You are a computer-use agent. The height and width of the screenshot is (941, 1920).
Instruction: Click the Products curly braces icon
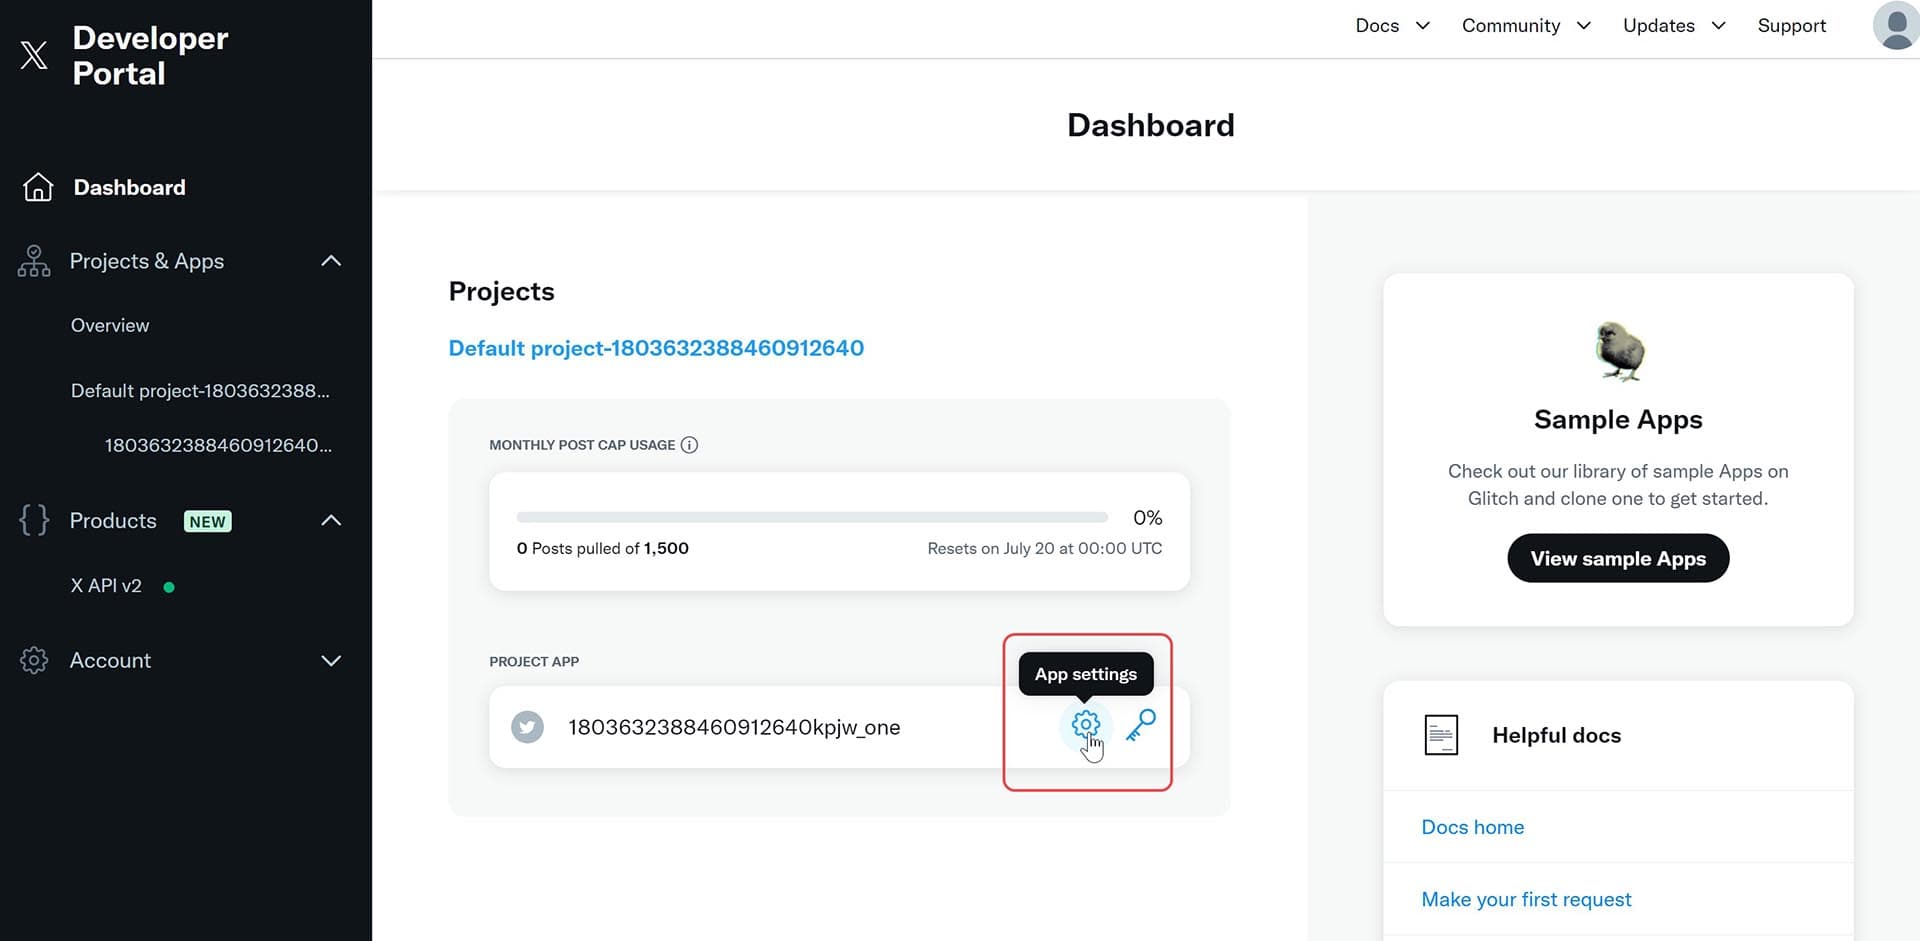click(x=34, y=520)
